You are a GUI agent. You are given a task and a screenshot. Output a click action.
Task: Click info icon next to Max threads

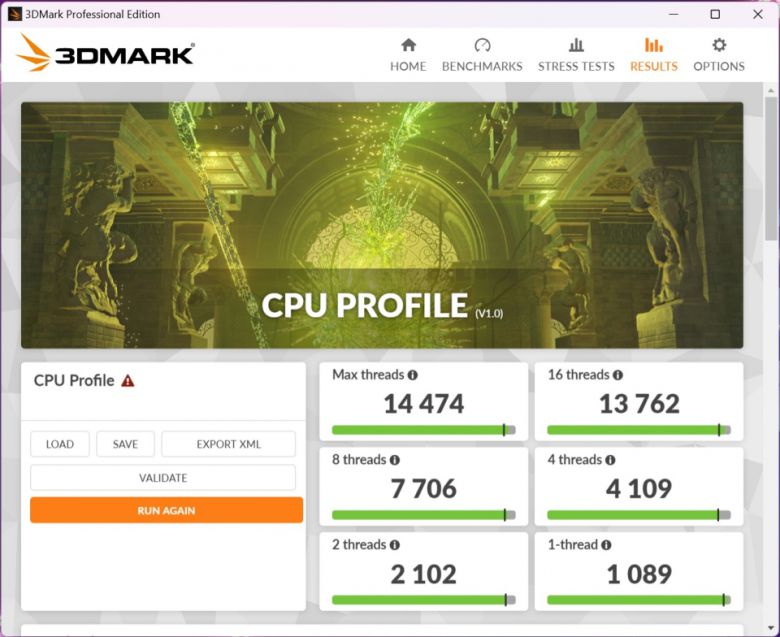(x=413, y=375)
